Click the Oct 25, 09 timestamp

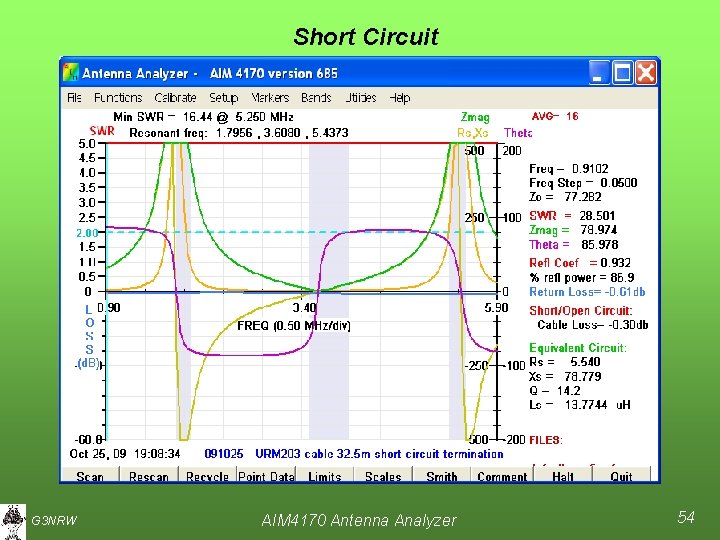click(125, 454)
